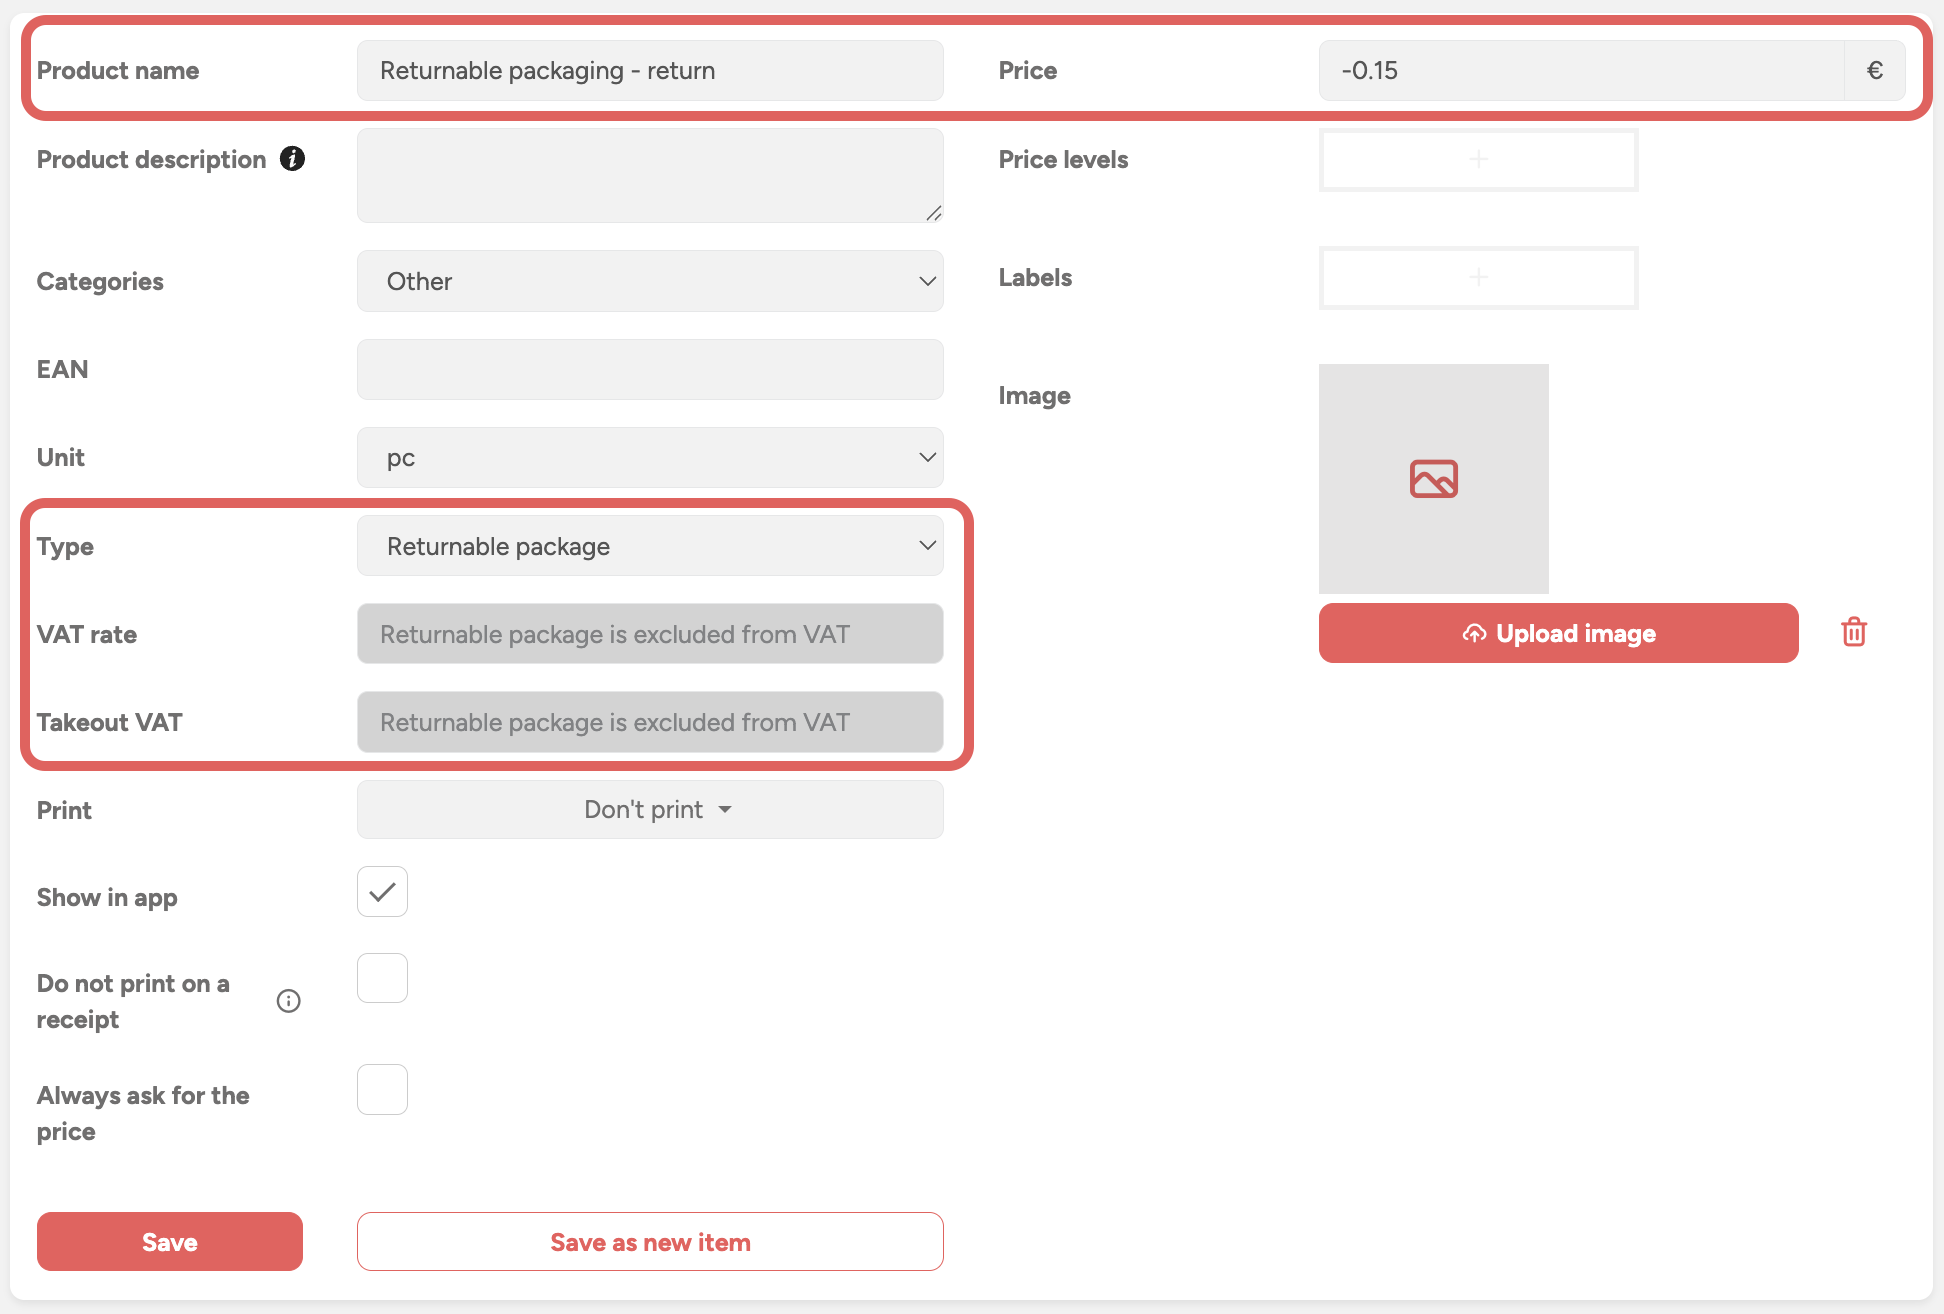Click the Upload image button
This screenshot has width=1944, height=1314.
pos(1558,633)
